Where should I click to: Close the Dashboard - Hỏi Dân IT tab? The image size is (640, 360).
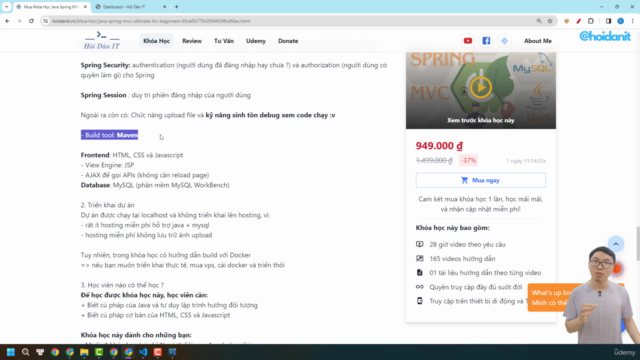point(164,7)
